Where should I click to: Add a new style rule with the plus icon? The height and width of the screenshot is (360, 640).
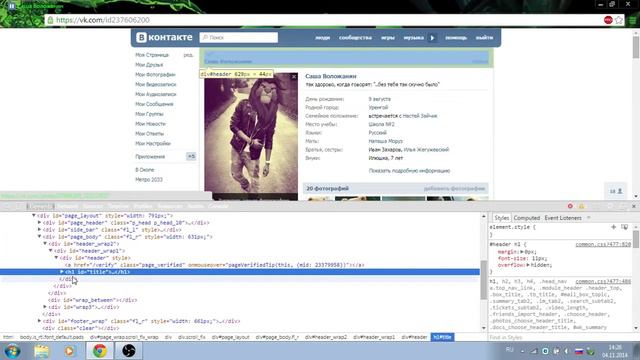coord(613,227)
